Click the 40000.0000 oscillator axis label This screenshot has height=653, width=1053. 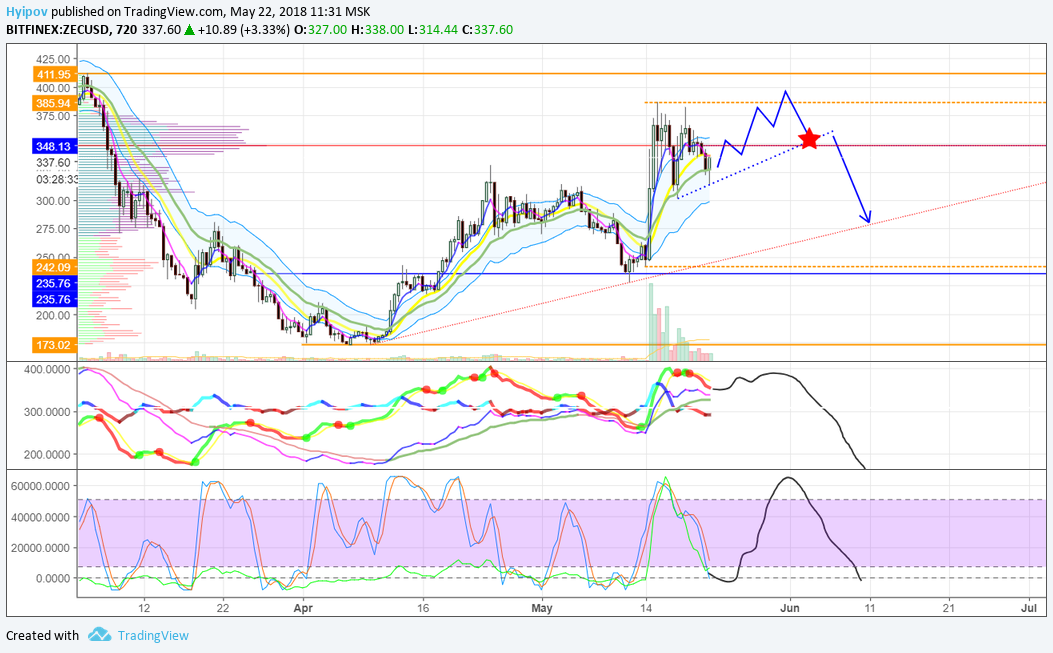pos(41,517)
